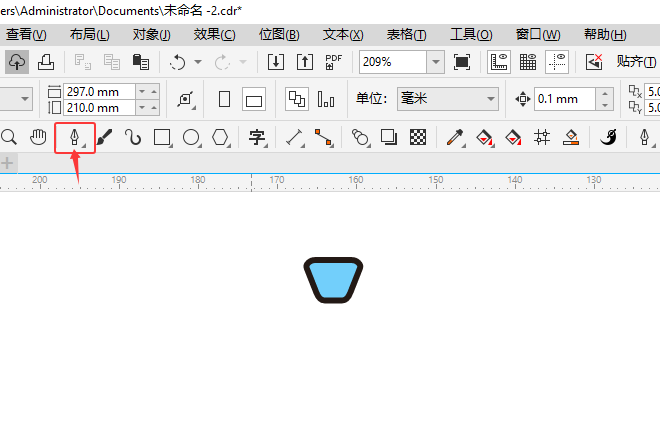660x430 pixels.
Task: Select the Parallel Dimension tool
Action: pyautogui.click(x=295, y=137)
